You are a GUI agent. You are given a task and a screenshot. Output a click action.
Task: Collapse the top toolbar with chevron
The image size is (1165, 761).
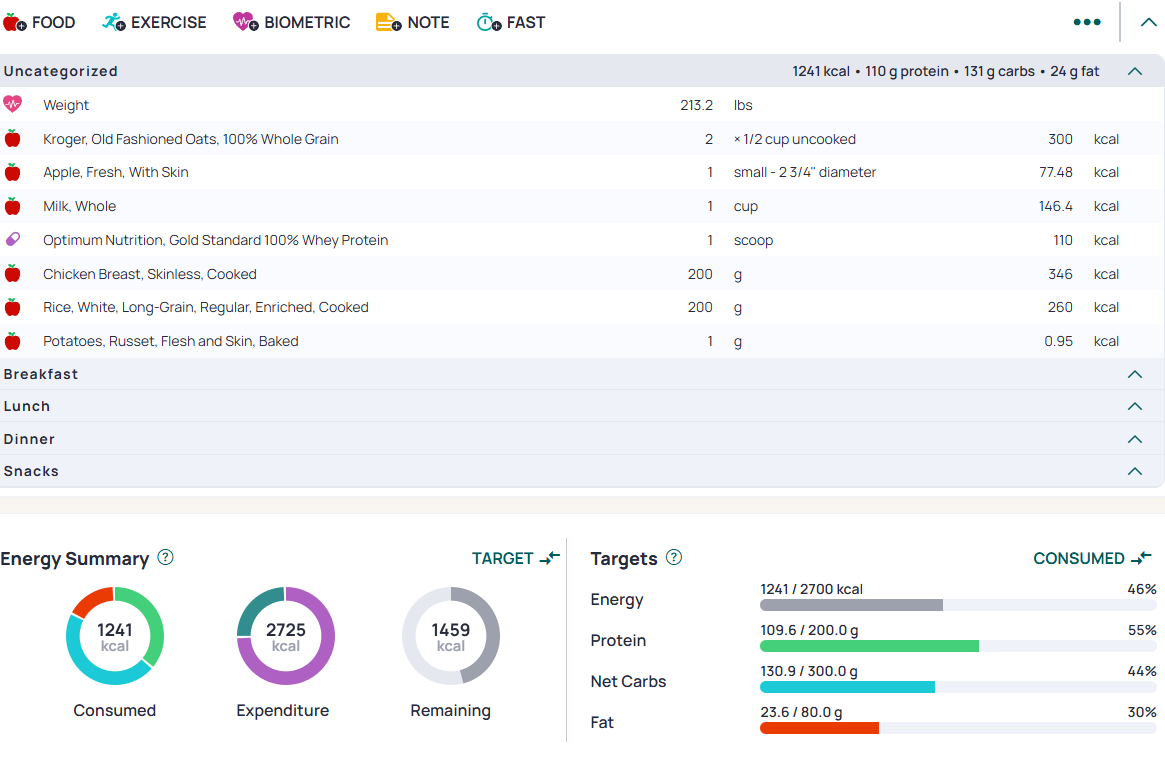click(x=1145, y=22)
